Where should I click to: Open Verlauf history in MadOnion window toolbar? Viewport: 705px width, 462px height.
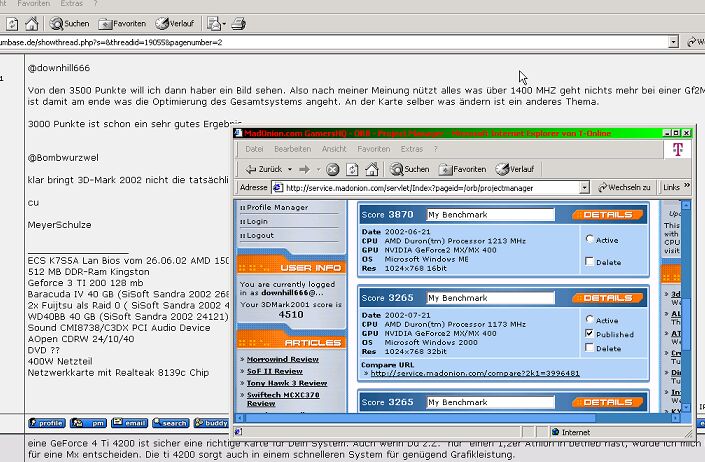(514, 169)
